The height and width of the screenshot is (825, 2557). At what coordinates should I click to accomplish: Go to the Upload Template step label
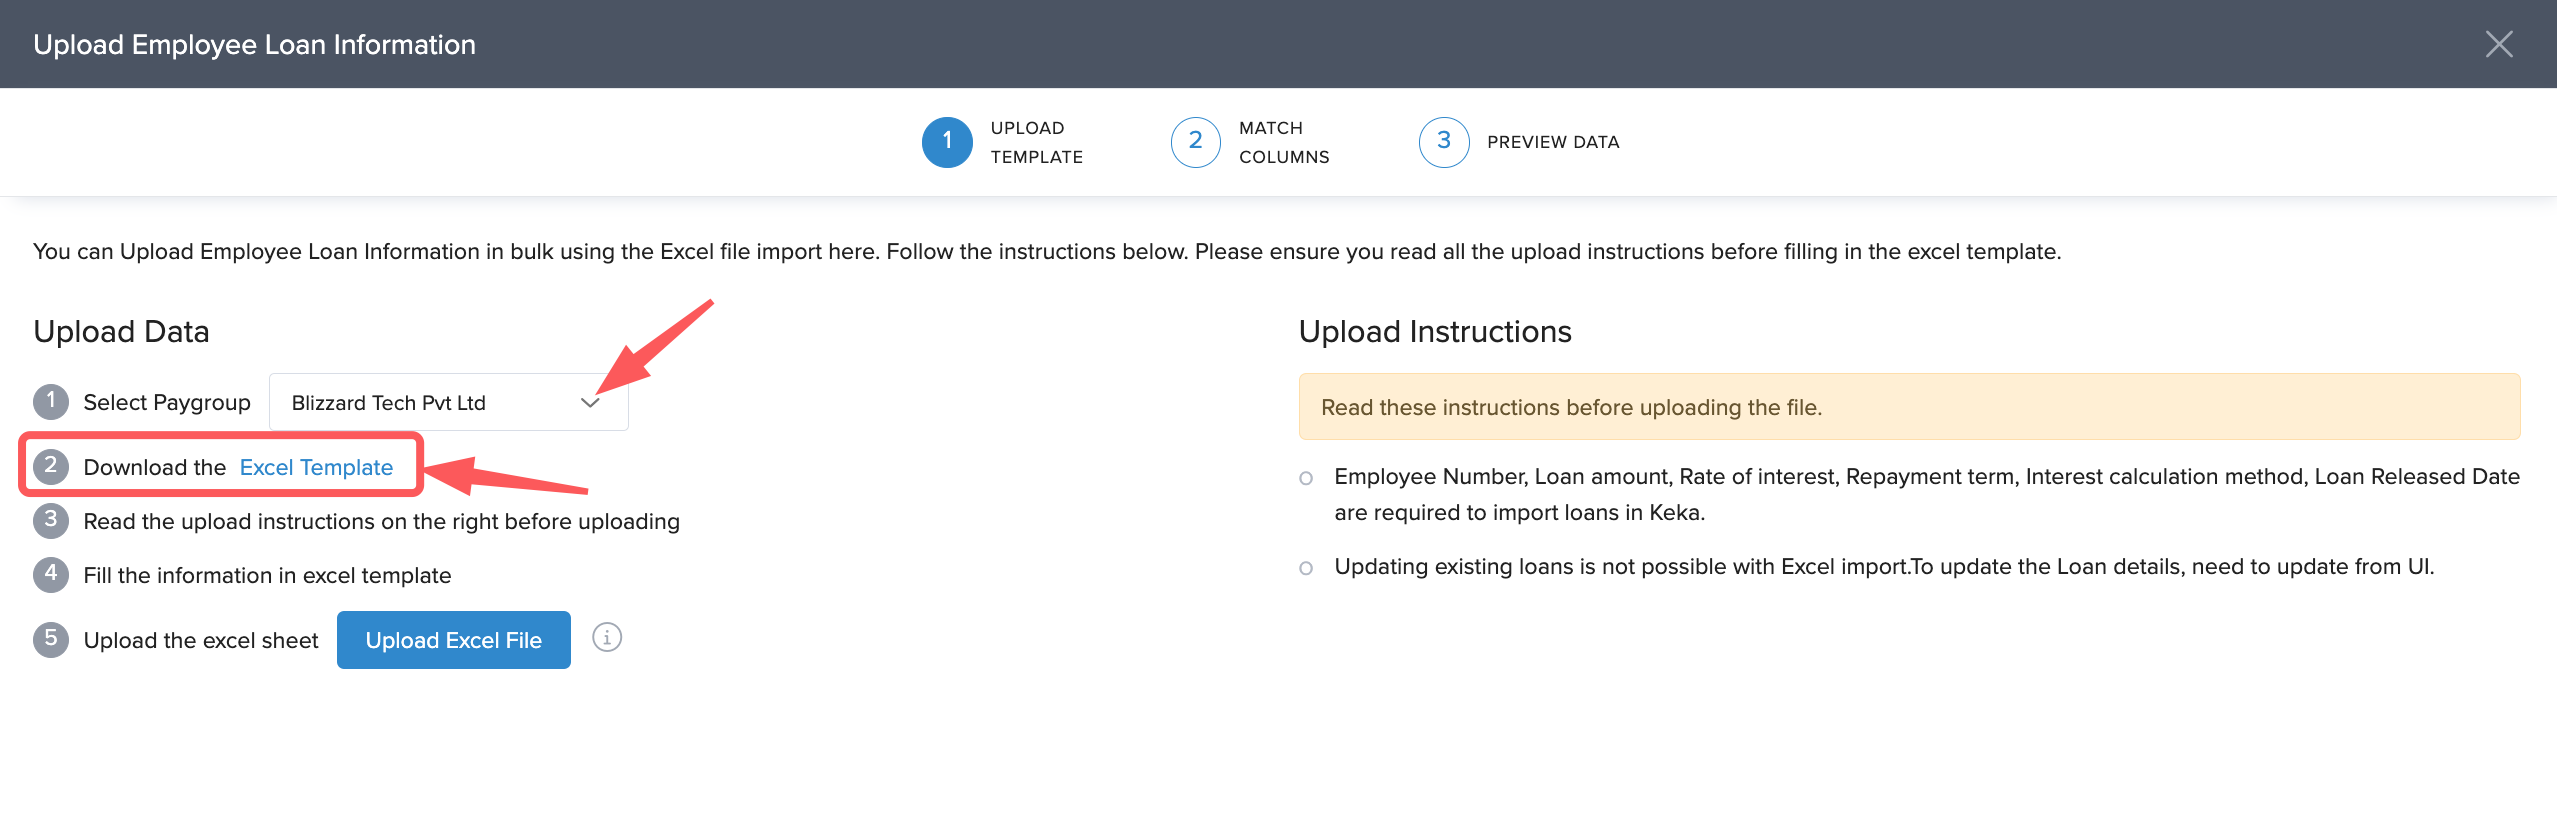[1036, 142]
